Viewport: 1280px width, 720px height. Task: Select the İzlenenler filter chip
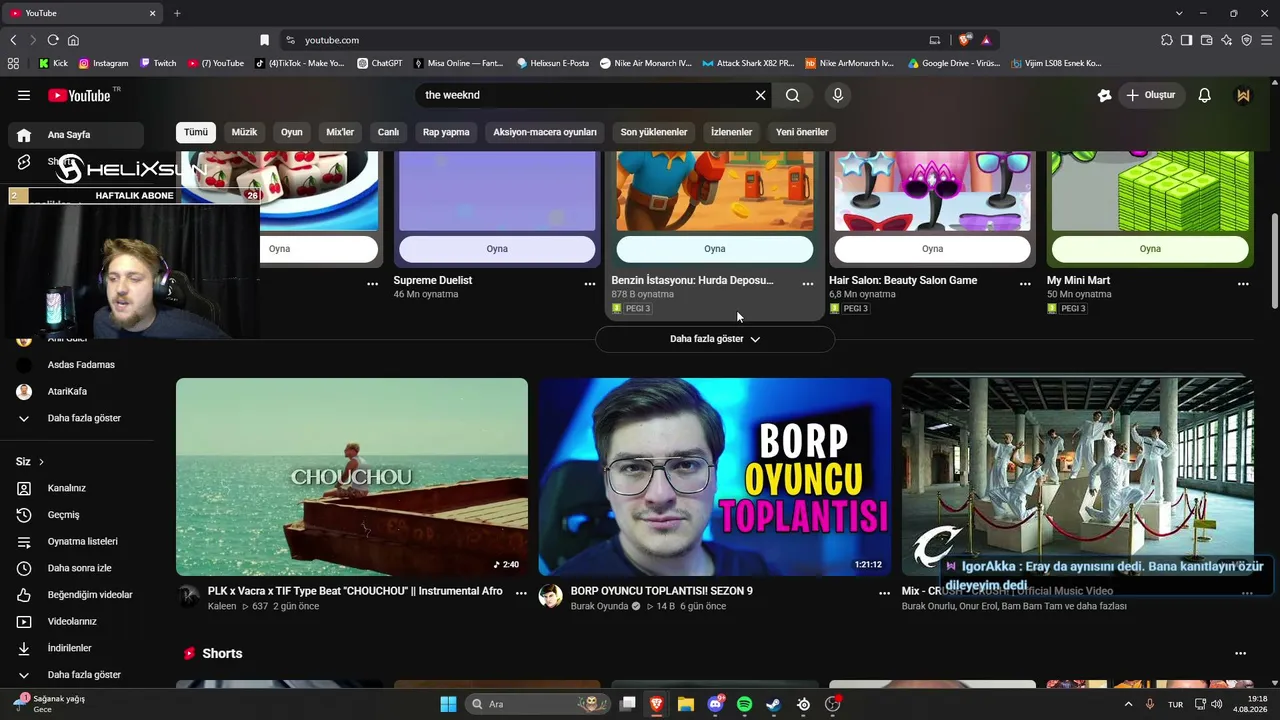(731, 132)
